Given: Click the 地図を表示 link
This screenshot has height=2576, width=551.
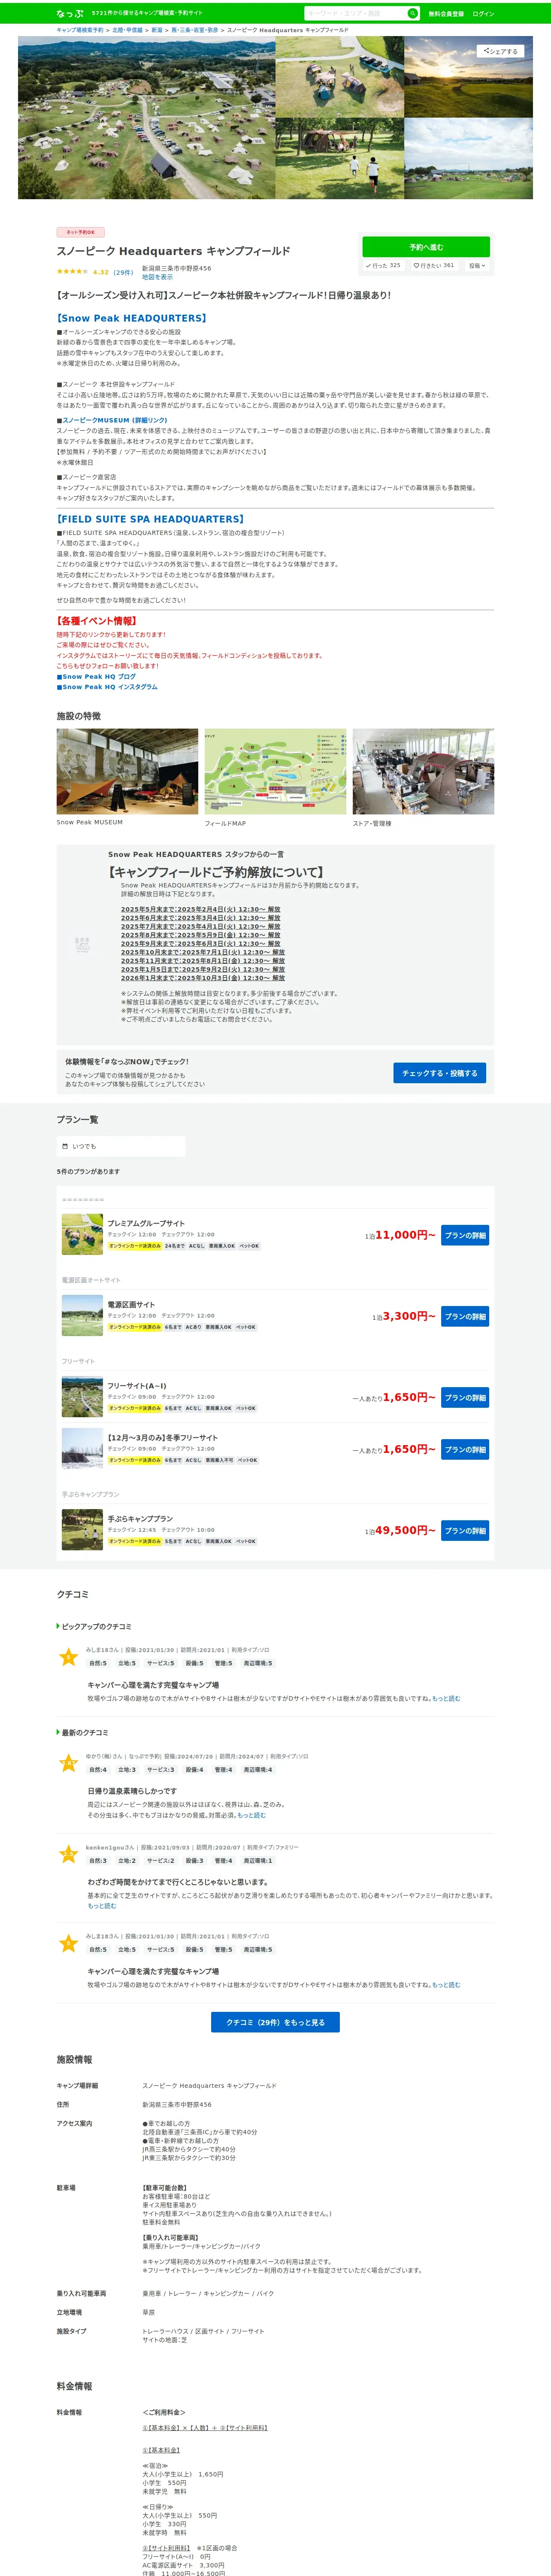Looking at the screenshot, I should coord(157,277).
